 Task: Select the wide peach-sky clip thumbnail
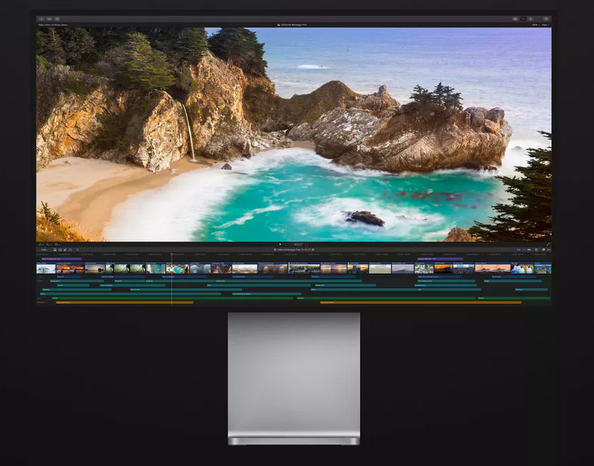pyautogui.click(x=492, y=269)
